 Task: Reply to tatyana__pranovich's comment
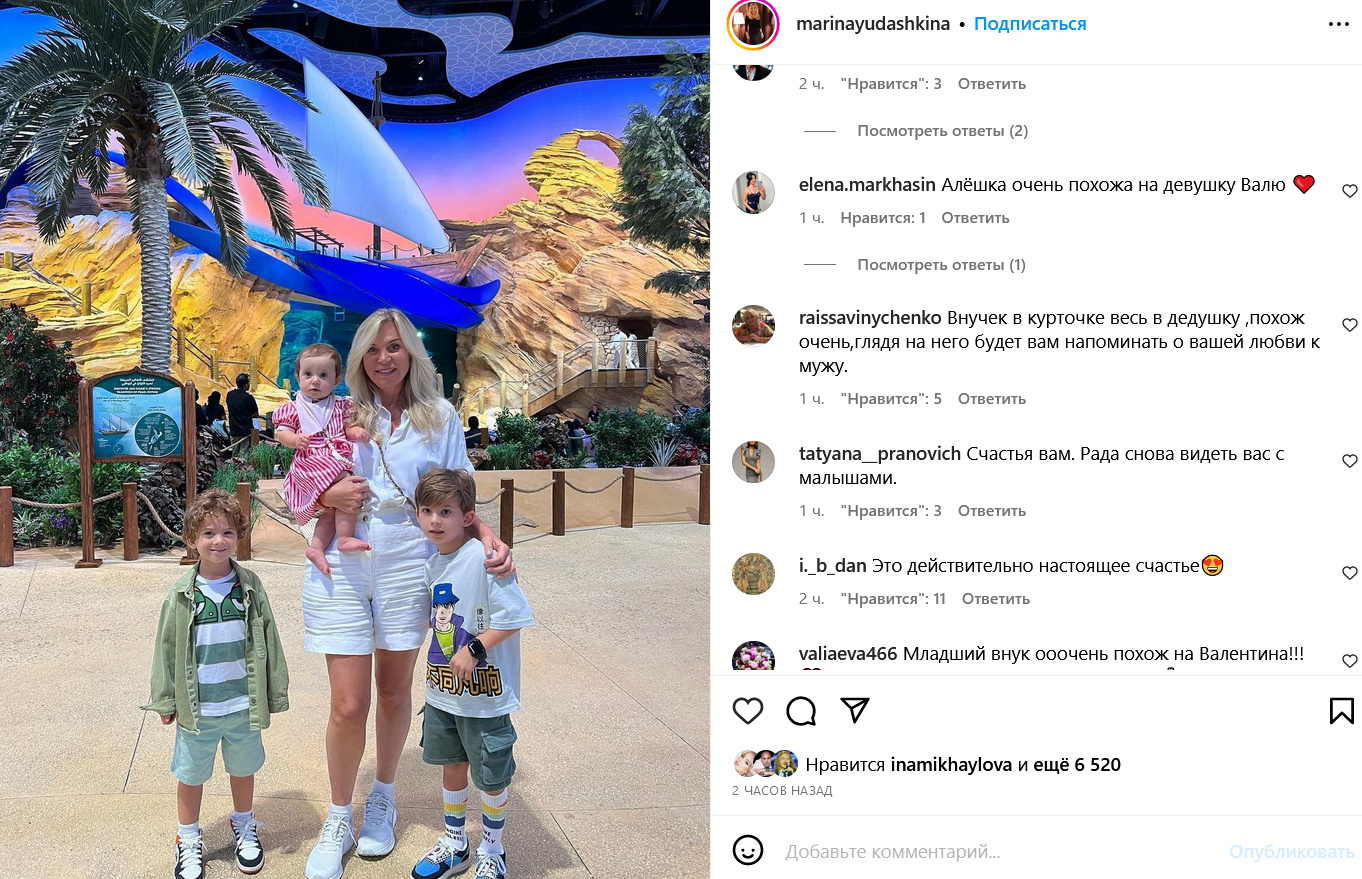(992, 511)
